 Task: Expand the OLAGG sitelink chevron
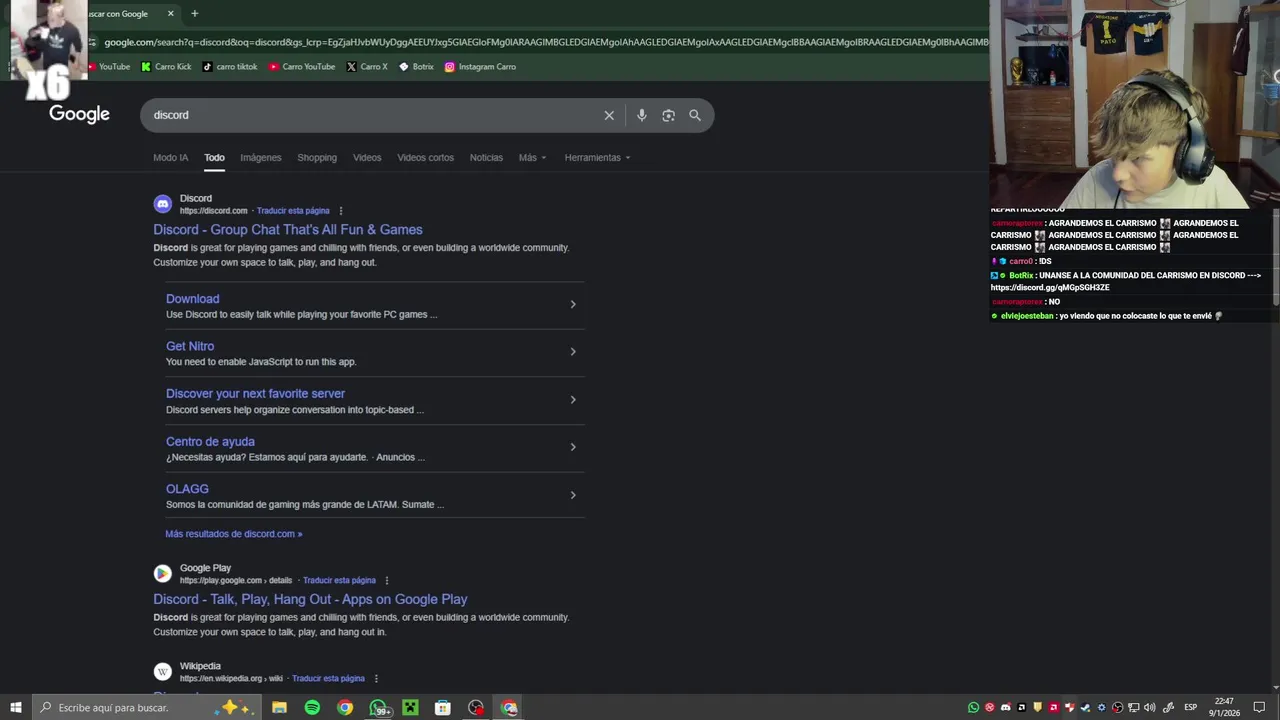pos(573,495)
